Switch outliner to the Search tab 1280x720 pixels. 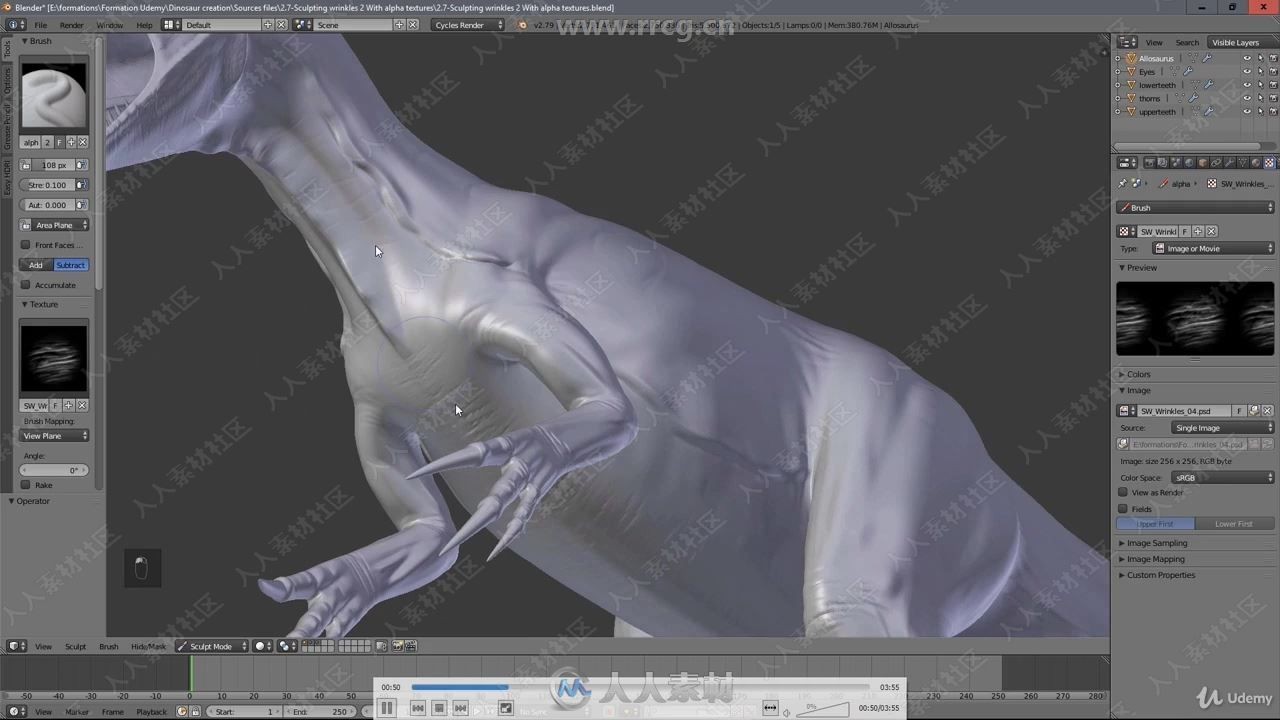coord(1188,42)
